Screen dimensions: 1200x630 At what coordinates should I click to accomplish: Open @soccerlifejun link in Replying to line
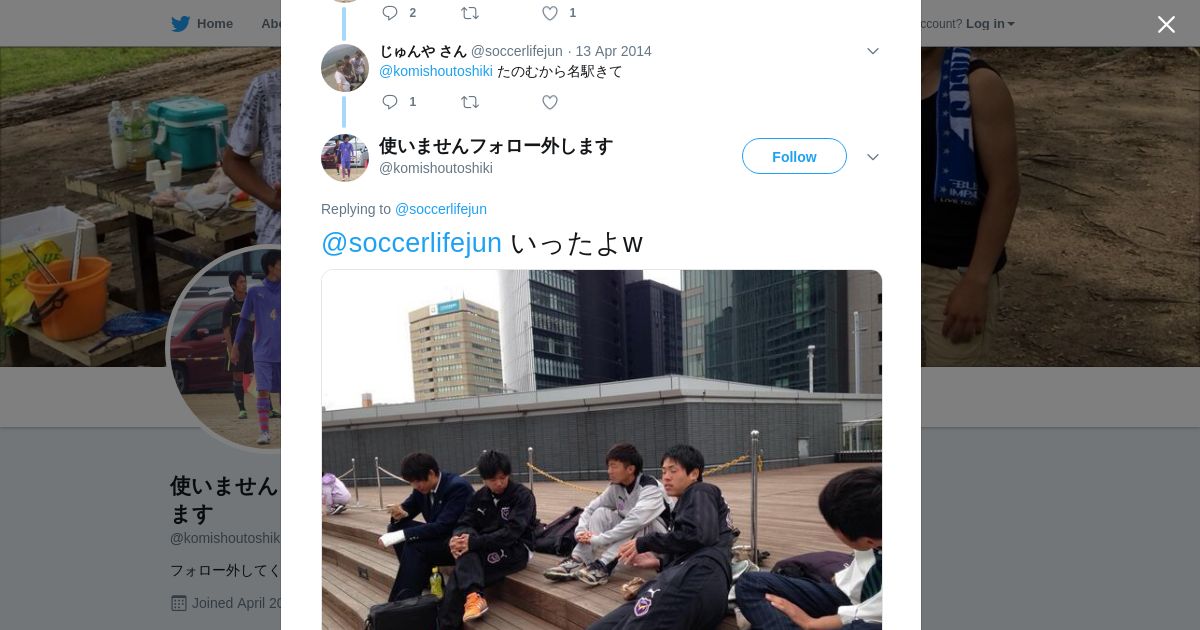point(441,209)
